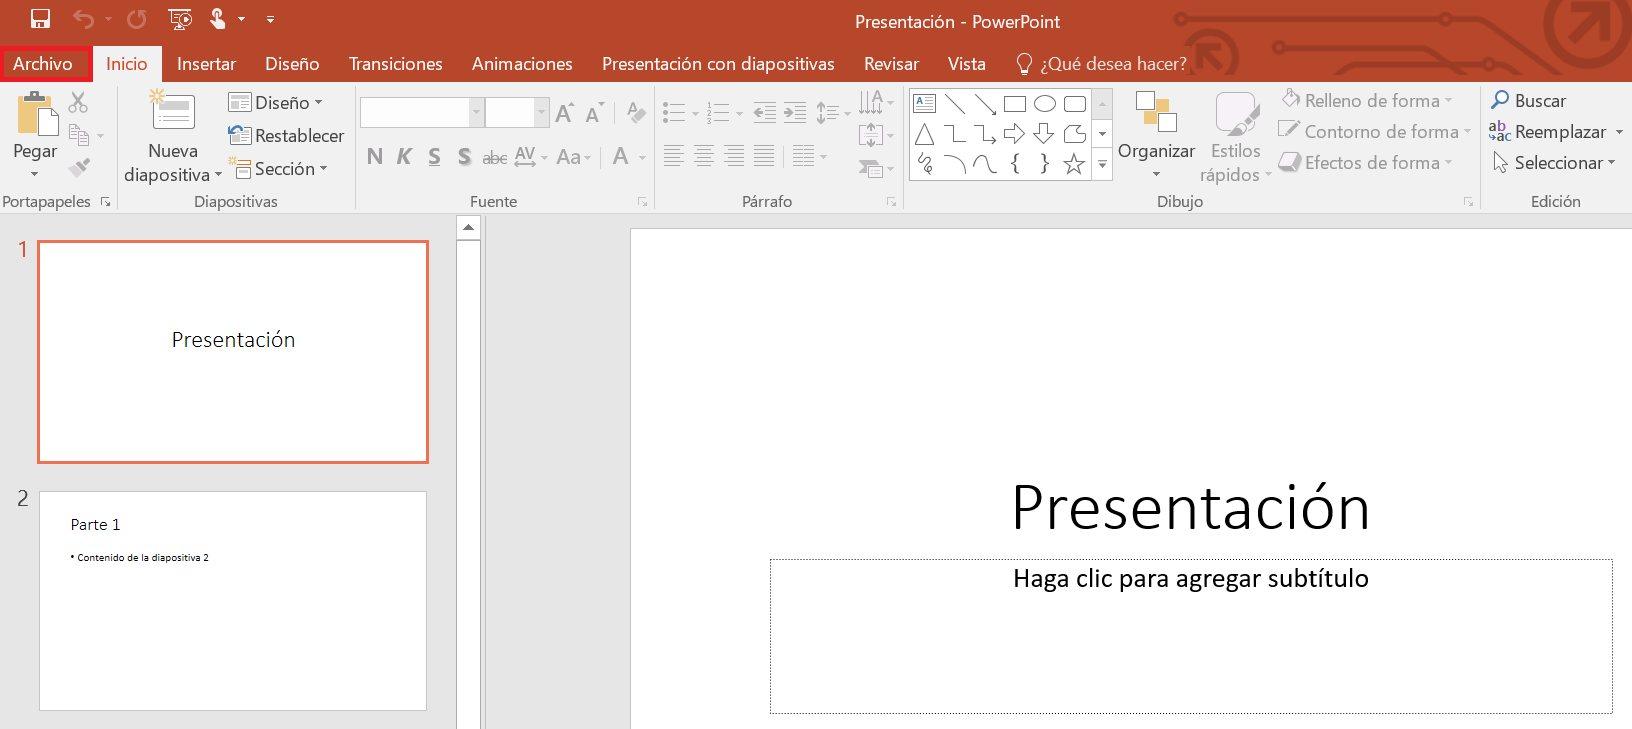The image size is (1632, 729).
Task: Open the Diseño ribbon tab
Action: [292, 64]
